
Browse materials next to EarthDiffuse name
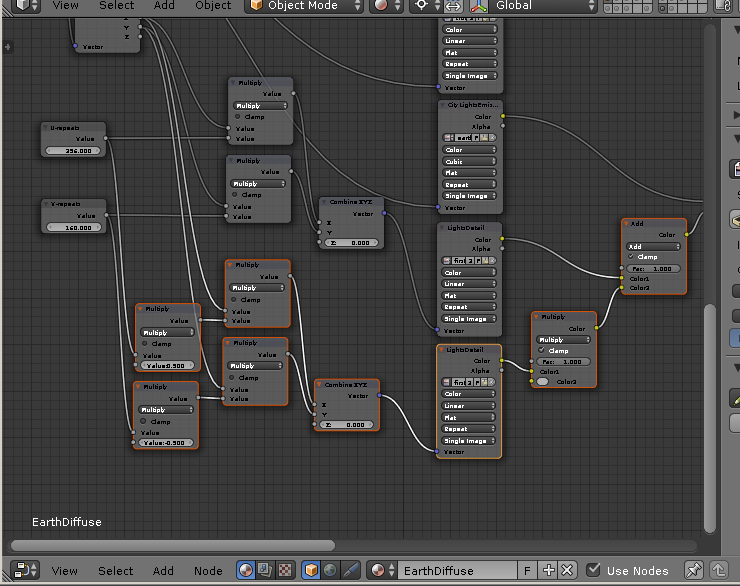[x=382, y=570]
